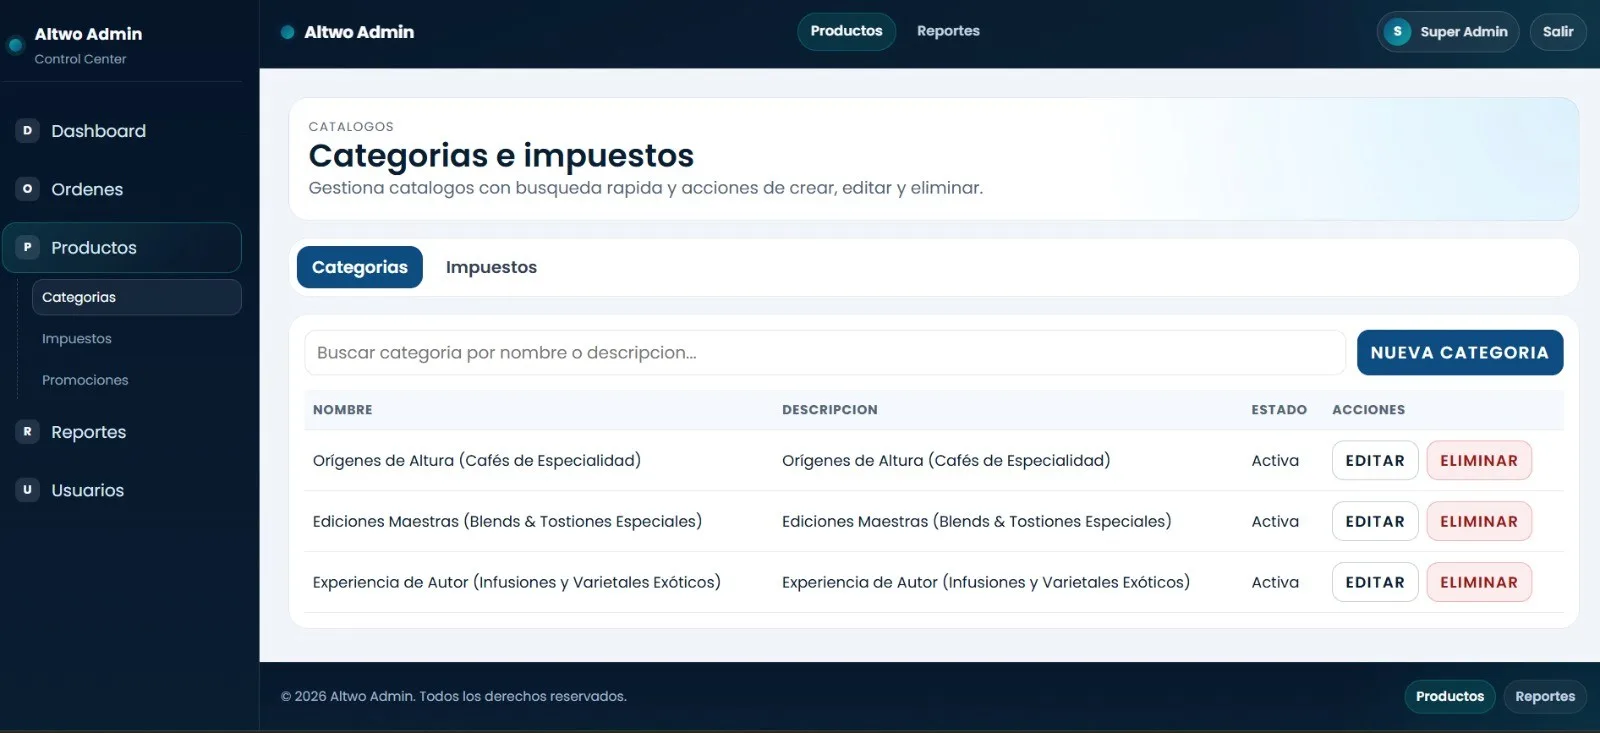The height and width of the screenshot is (733, 1600).
Task: Switch to the Categorias tab
Action: tap(360, 267)
